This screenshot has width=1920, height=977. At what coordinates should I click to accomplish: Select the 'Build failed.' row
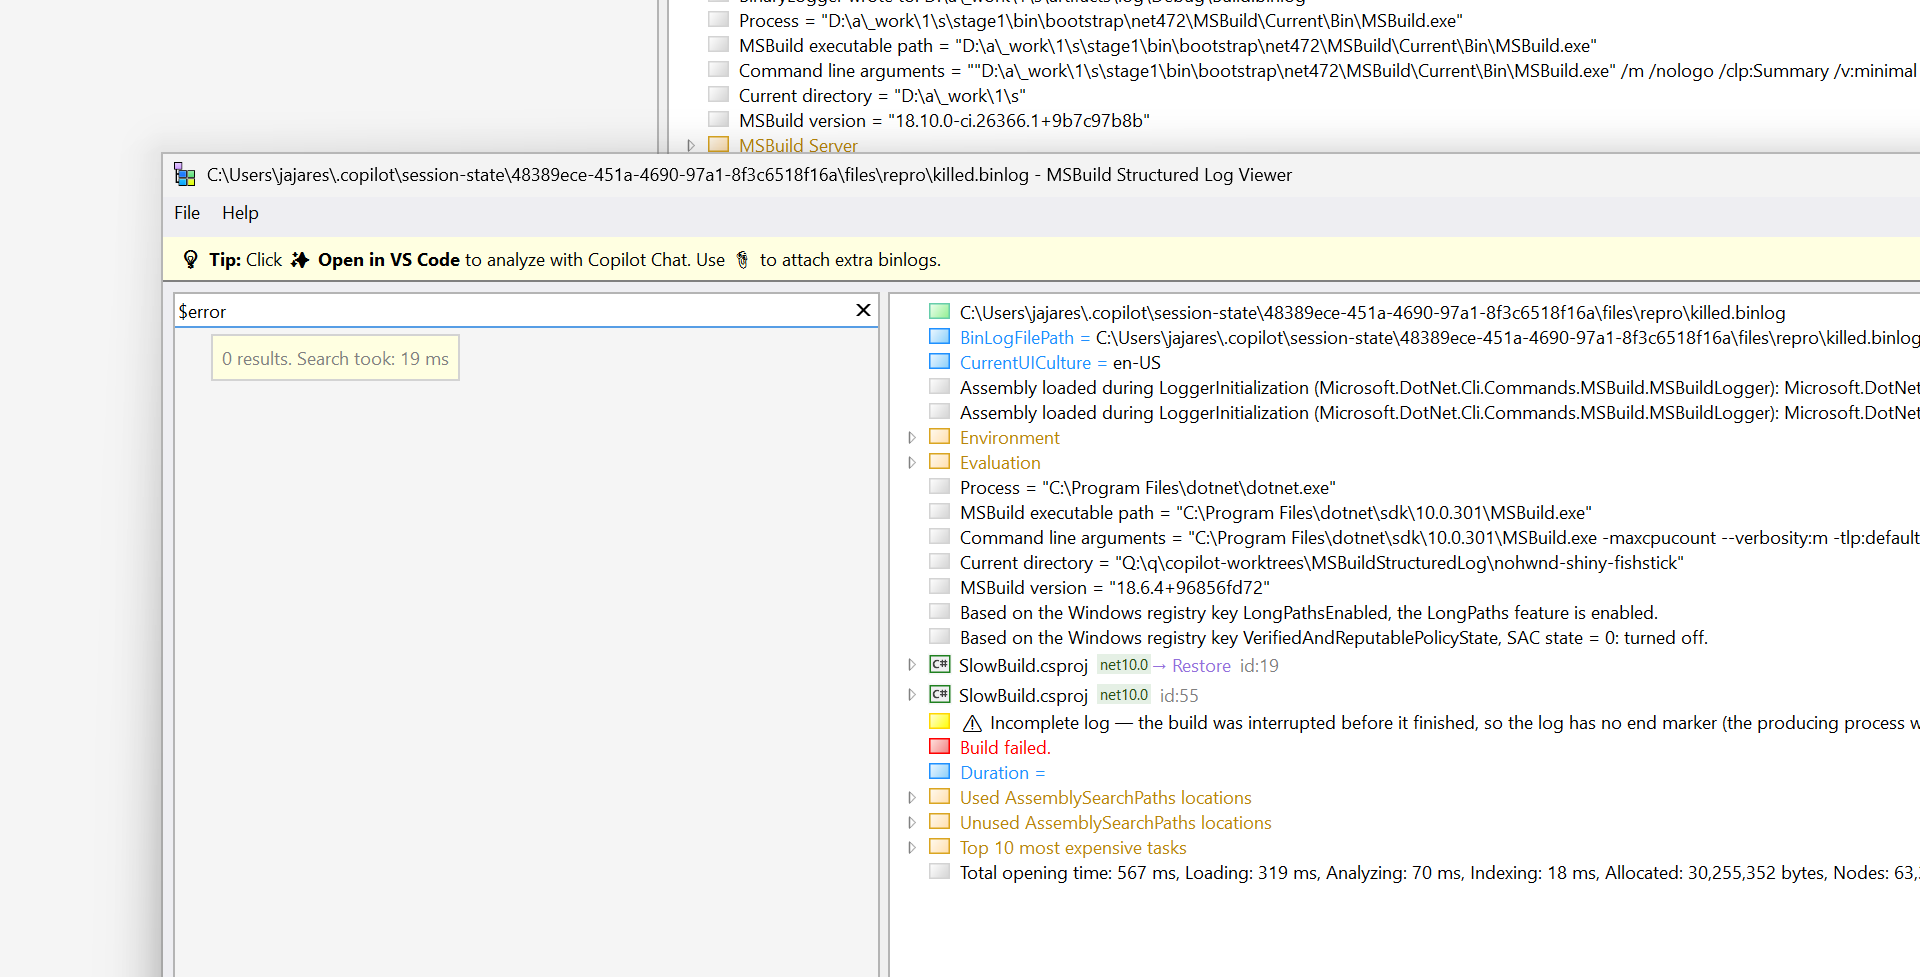[1005, 748]
